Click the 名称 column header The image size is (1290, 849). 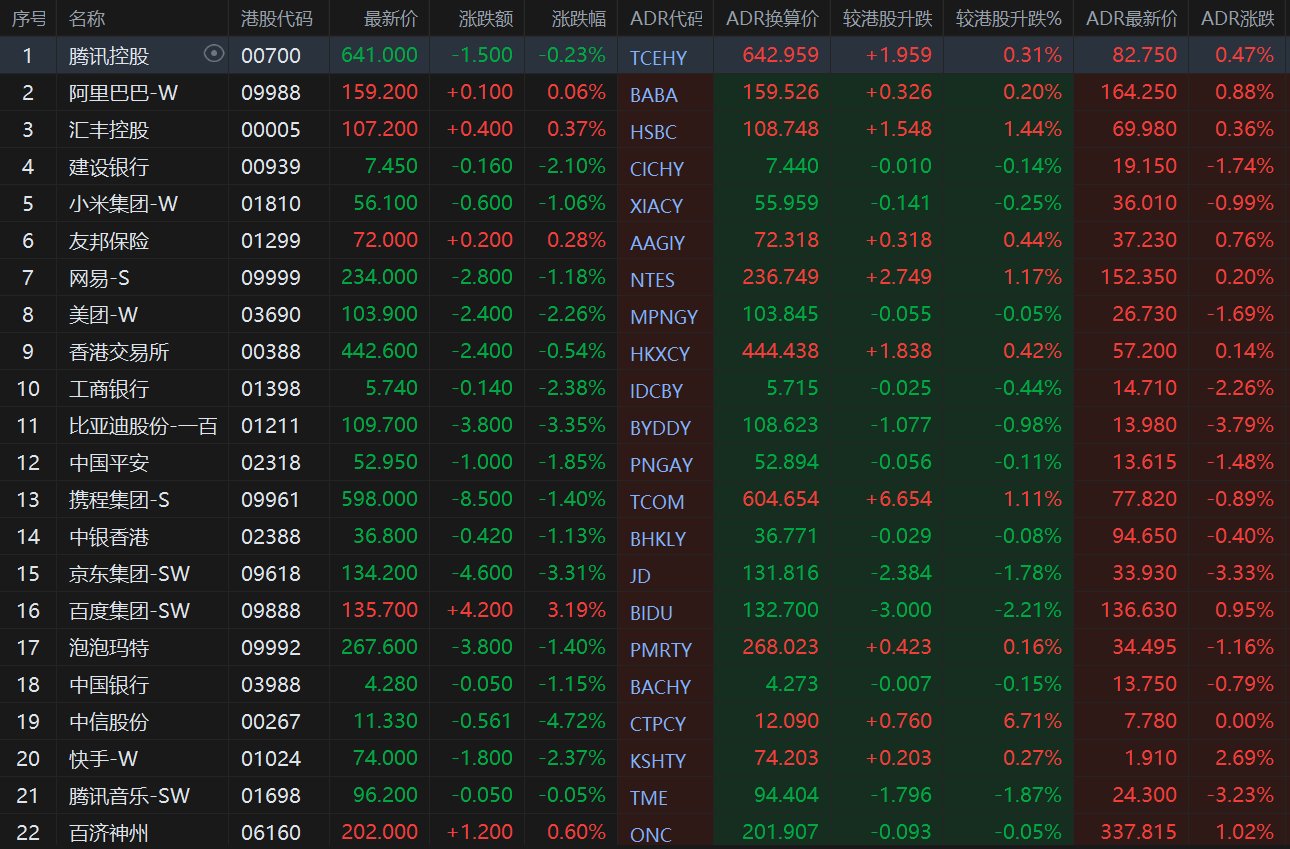(87, 18)
